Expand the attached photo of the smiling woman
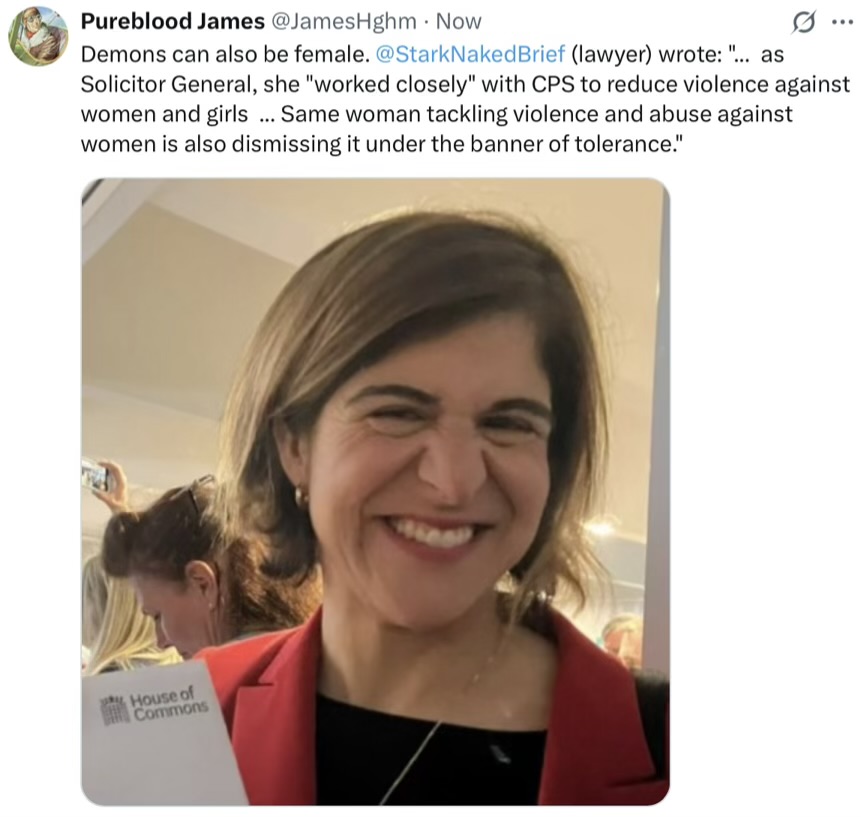This screenshot has width=861, height=817. pos(376,492)
